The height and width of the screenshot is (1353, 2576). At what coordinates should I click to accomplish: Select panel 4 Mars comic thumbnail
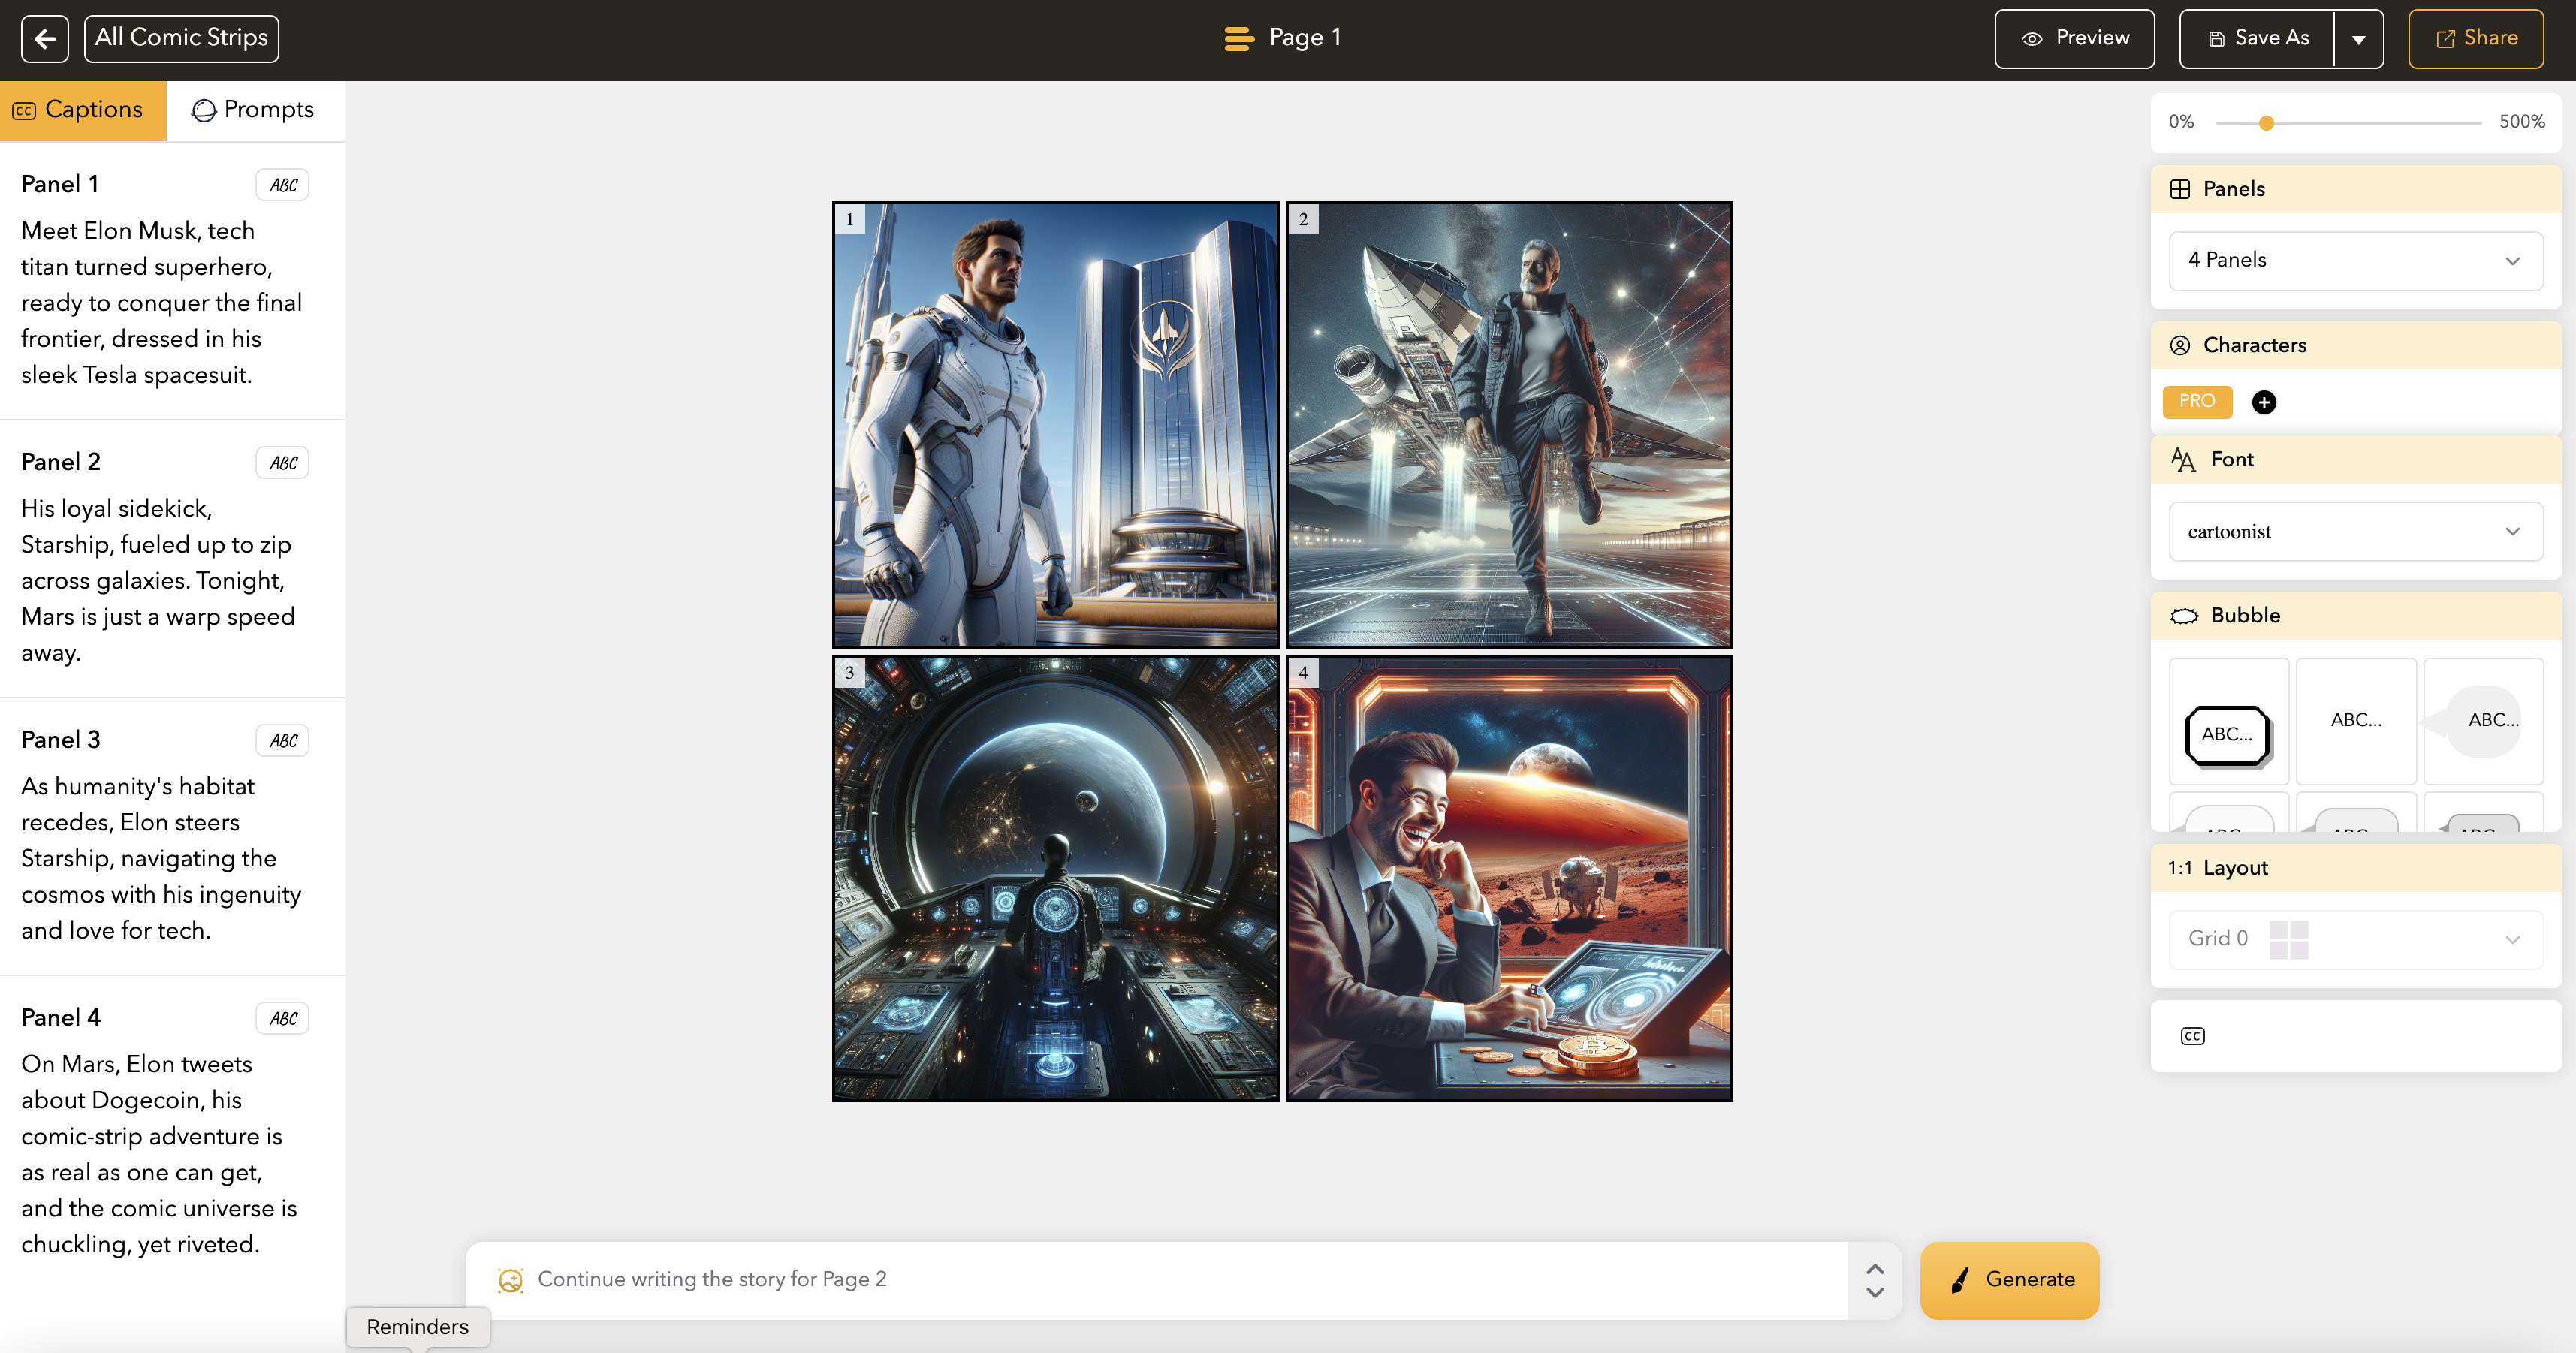(x=1508, y=878)
